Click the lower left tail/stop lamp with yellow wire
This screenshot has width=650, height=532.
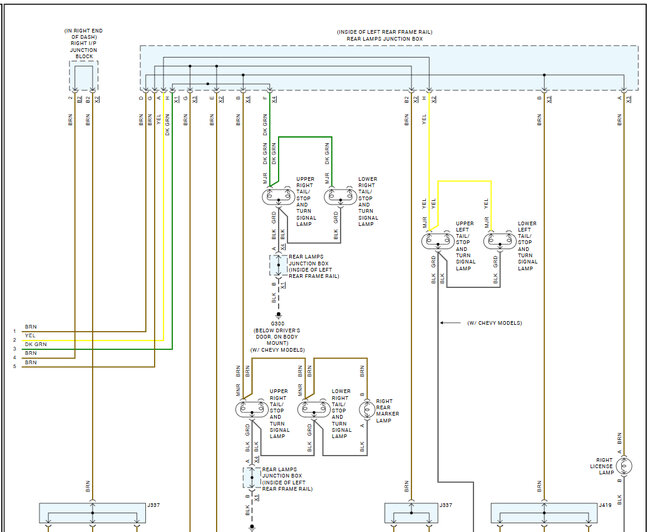[x=500, y=240]
